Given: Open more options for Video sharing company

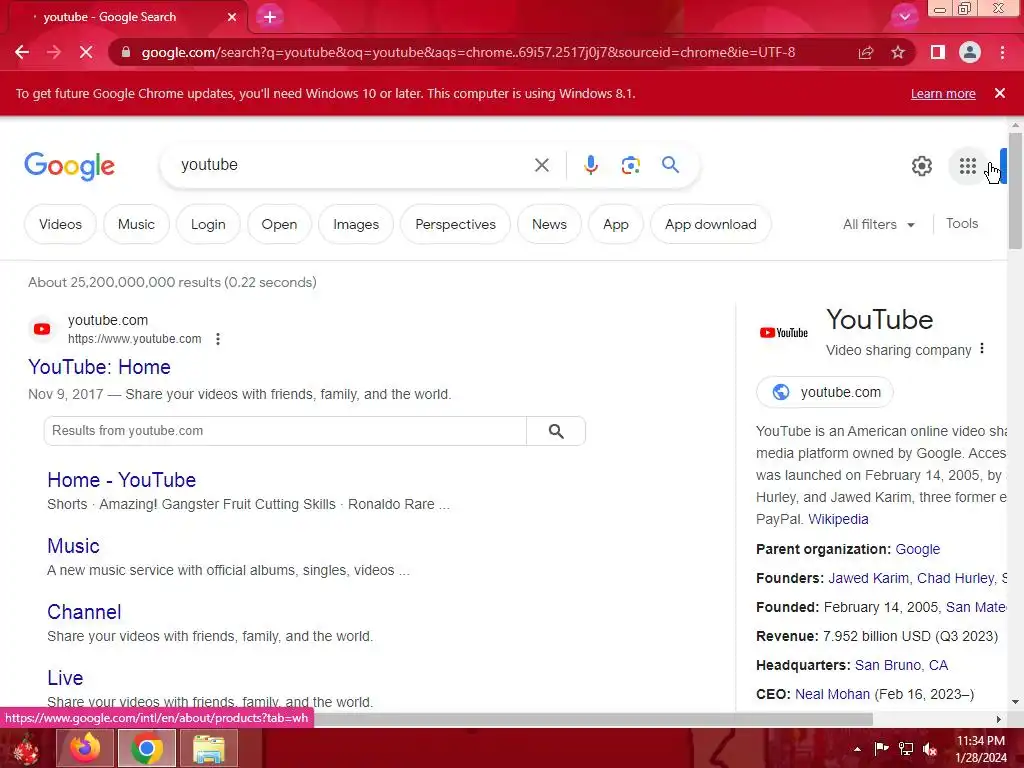Looking at the screenshot, I should point(982,349).
